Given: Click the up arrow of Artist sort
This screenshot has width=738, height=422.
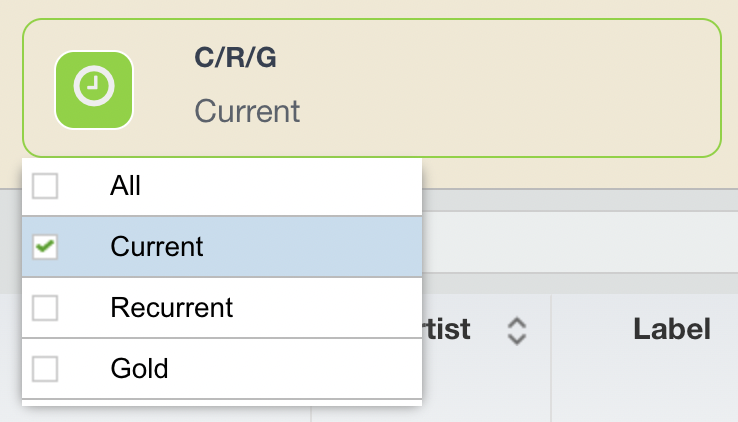Looking at the screenshot, I should point(517,323).
